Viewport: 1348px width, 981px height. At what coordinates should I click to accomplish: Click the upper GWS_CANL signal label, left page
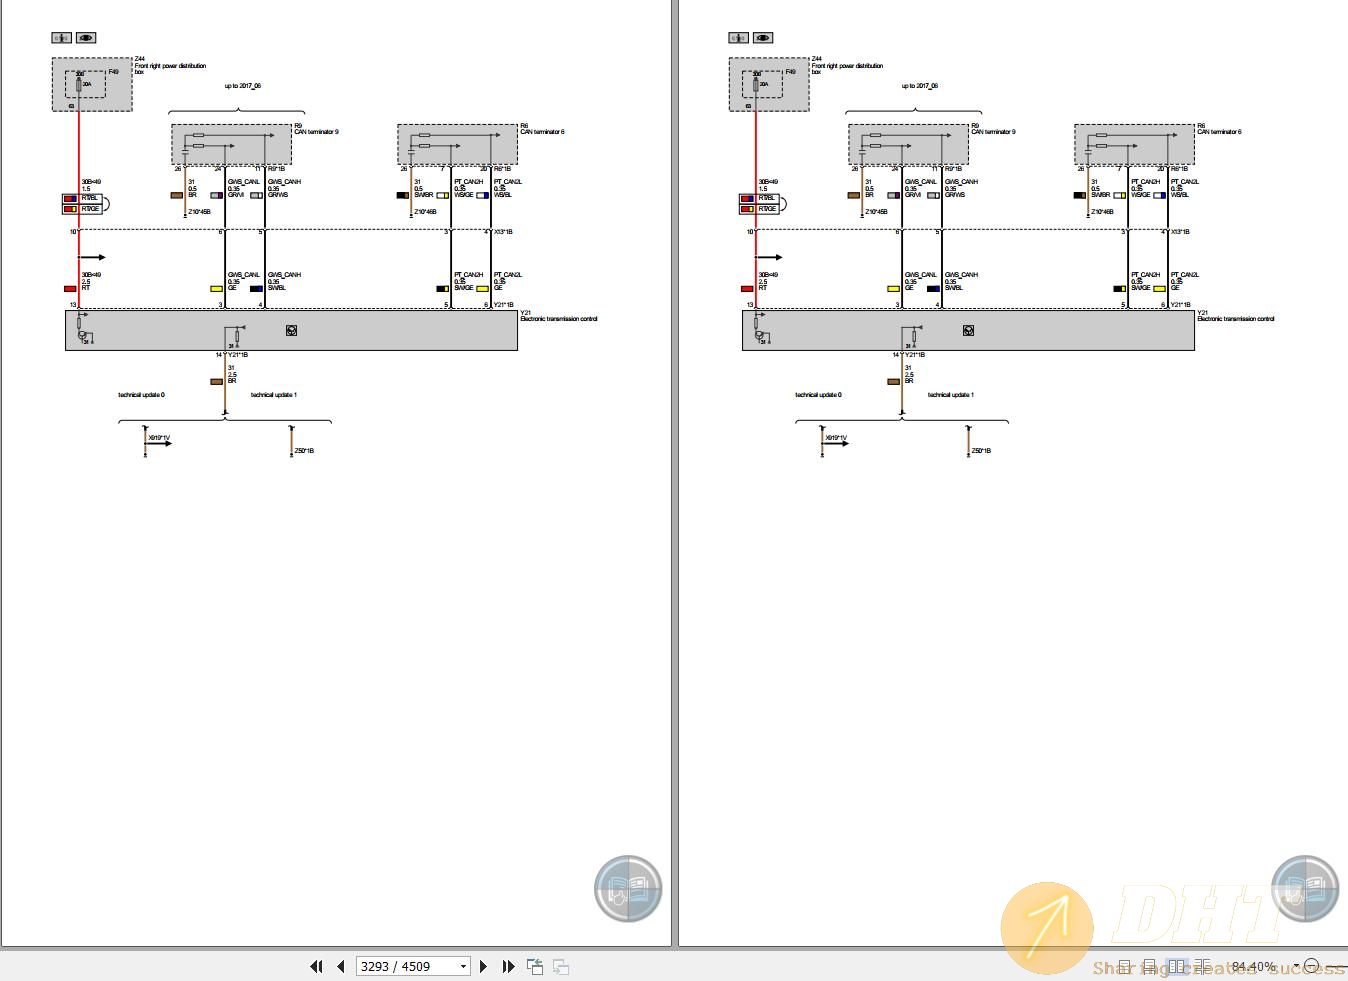coord(244,182)
